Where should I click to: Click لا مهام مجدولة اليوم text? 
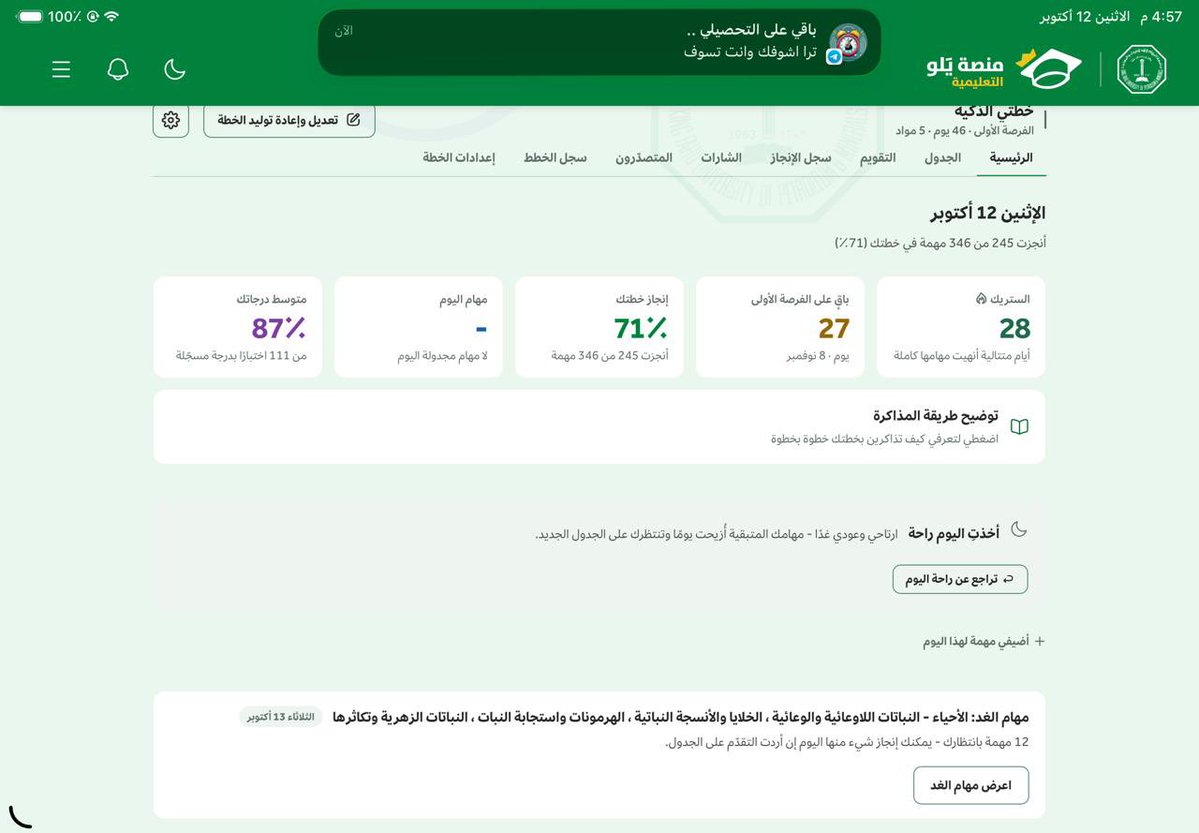coord(442,356)
